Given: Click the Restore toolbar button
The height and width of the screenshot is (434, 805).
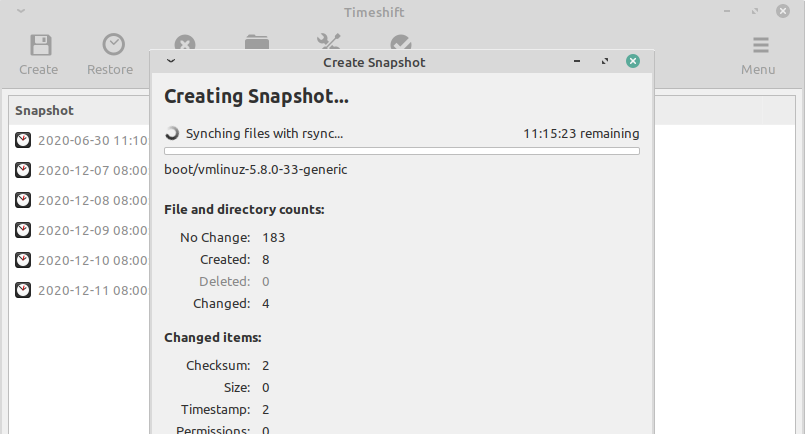Looking at the screenshot, I should 110,54.
